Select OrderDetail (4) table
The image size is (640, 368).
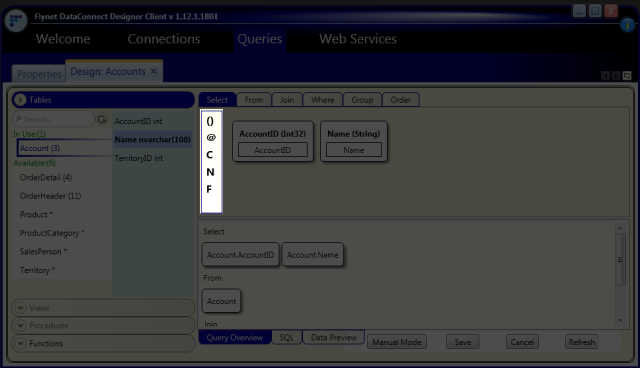pyautogui.click(x=46, y=177)
